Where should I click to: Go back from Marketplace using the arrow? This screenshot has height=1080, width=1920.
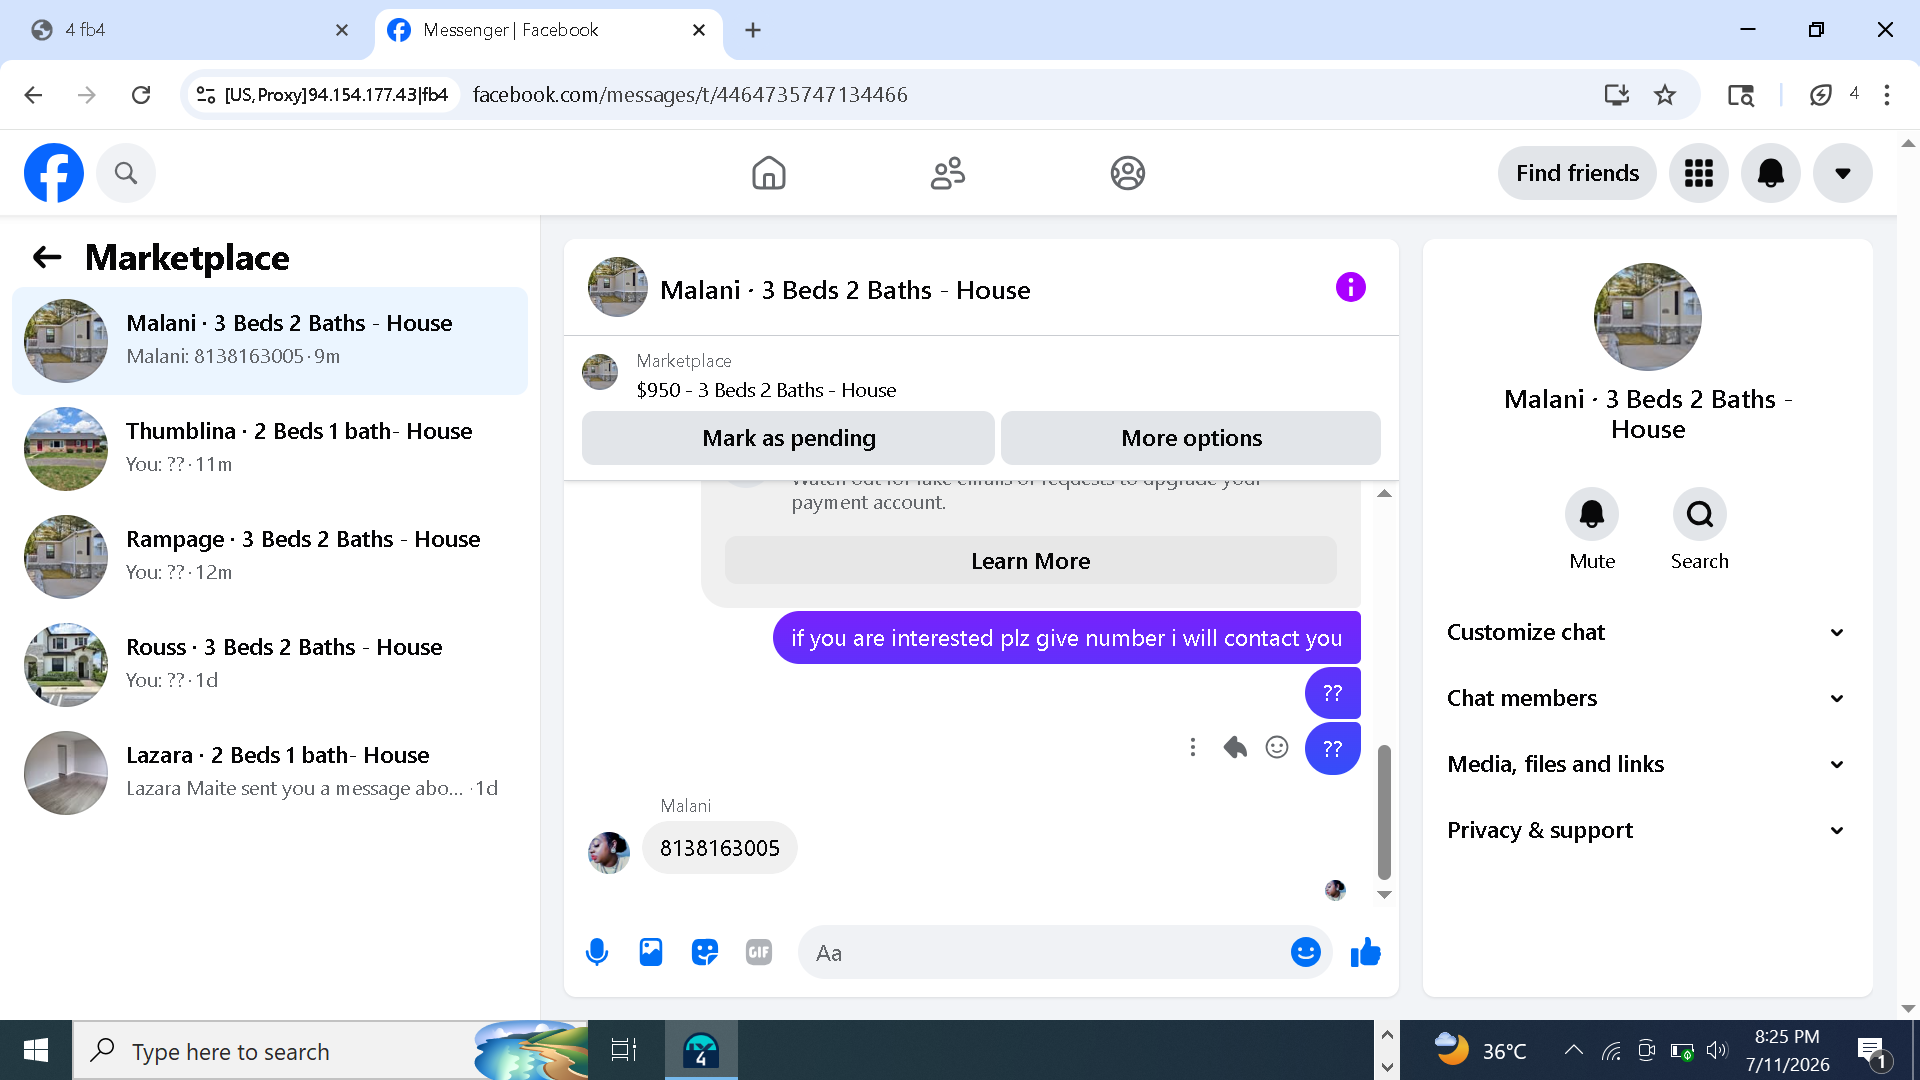point(47,257)
